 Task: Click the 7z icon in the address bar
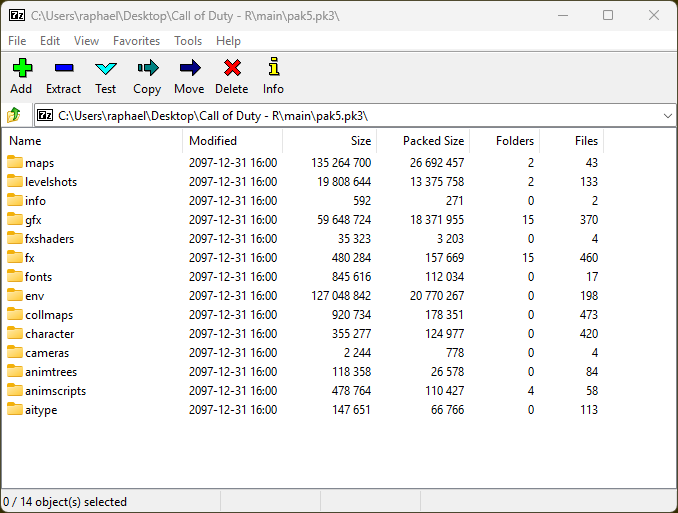(x=45, y=115)
